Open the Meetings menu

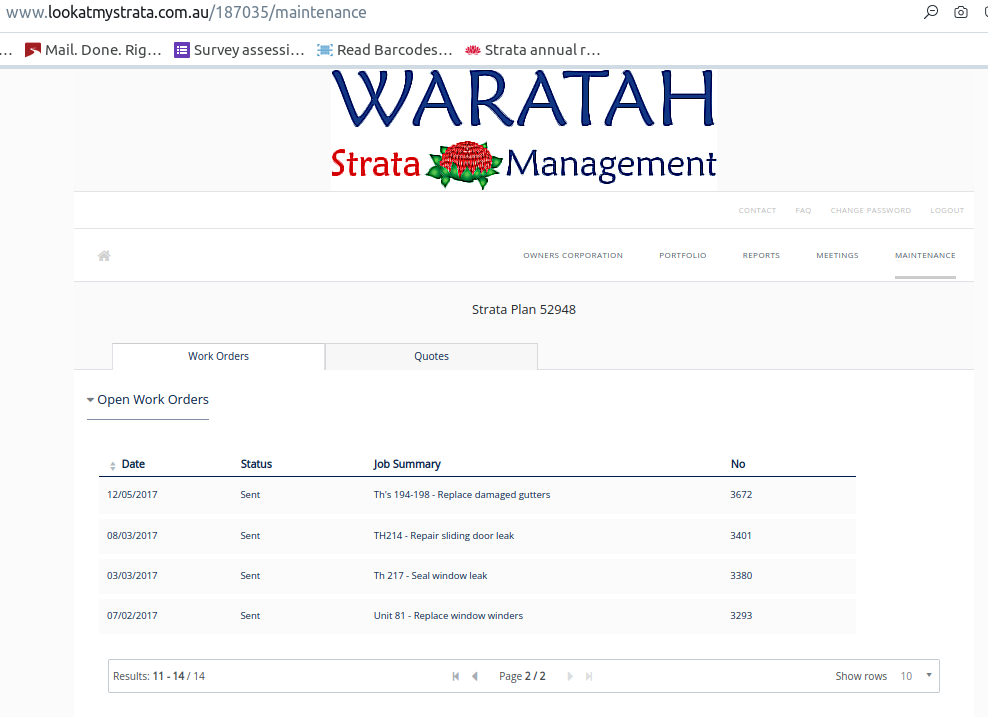point(837,255)
